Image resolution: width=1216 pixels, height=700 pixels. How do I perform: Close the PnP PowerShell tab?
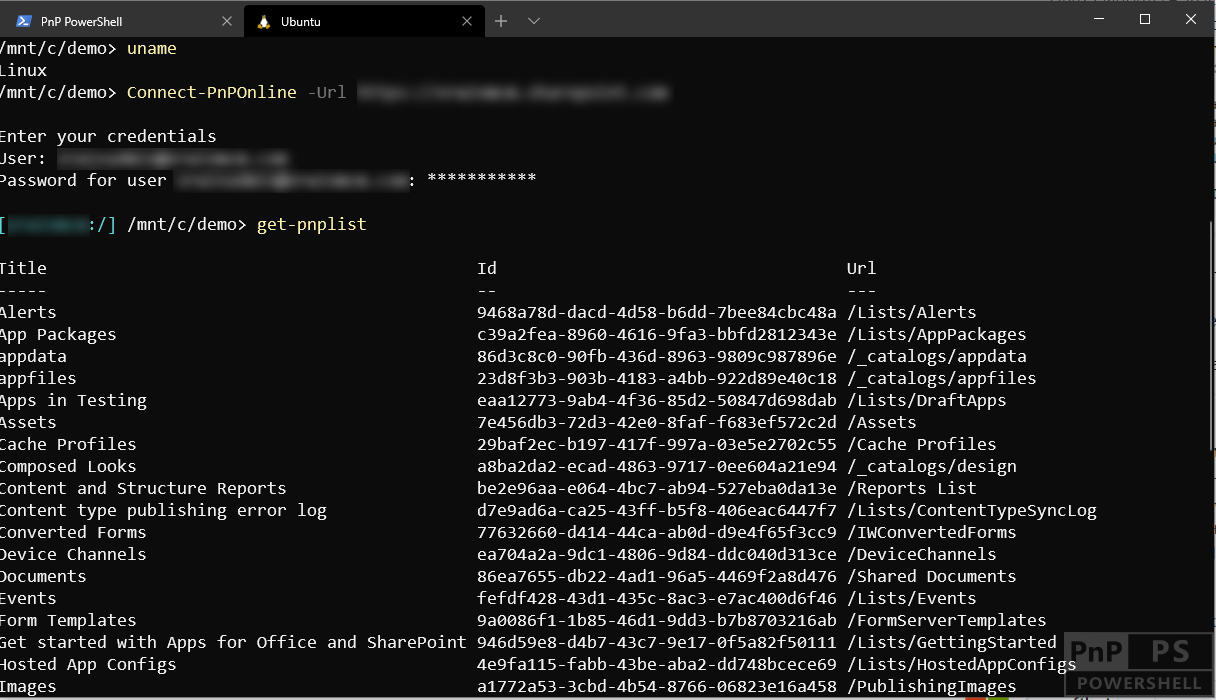[226, 21]
